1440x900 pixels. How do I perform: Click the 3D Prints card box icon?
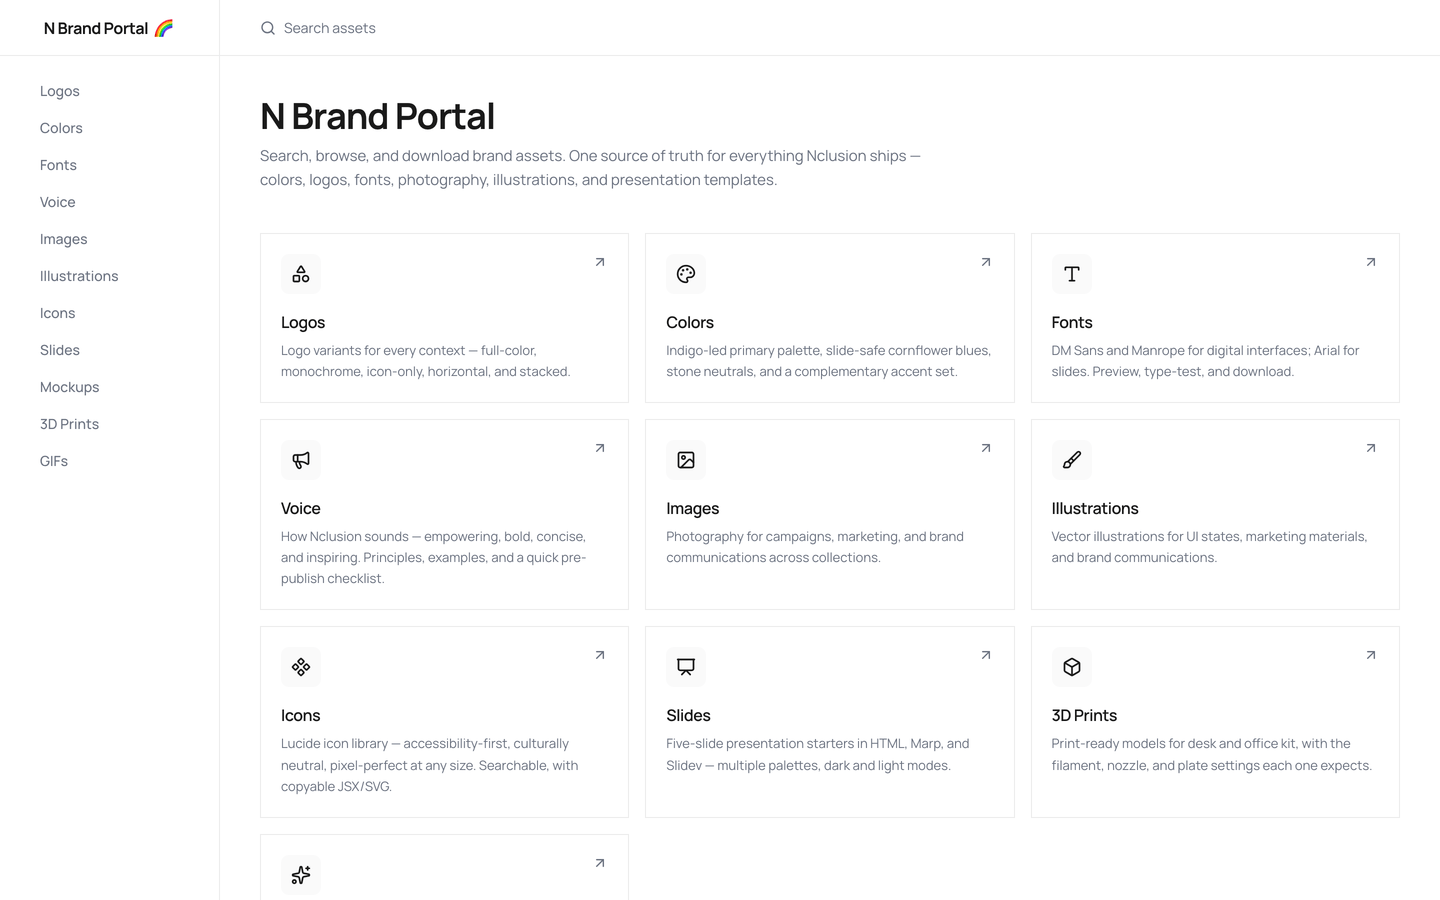point(1072,667)
